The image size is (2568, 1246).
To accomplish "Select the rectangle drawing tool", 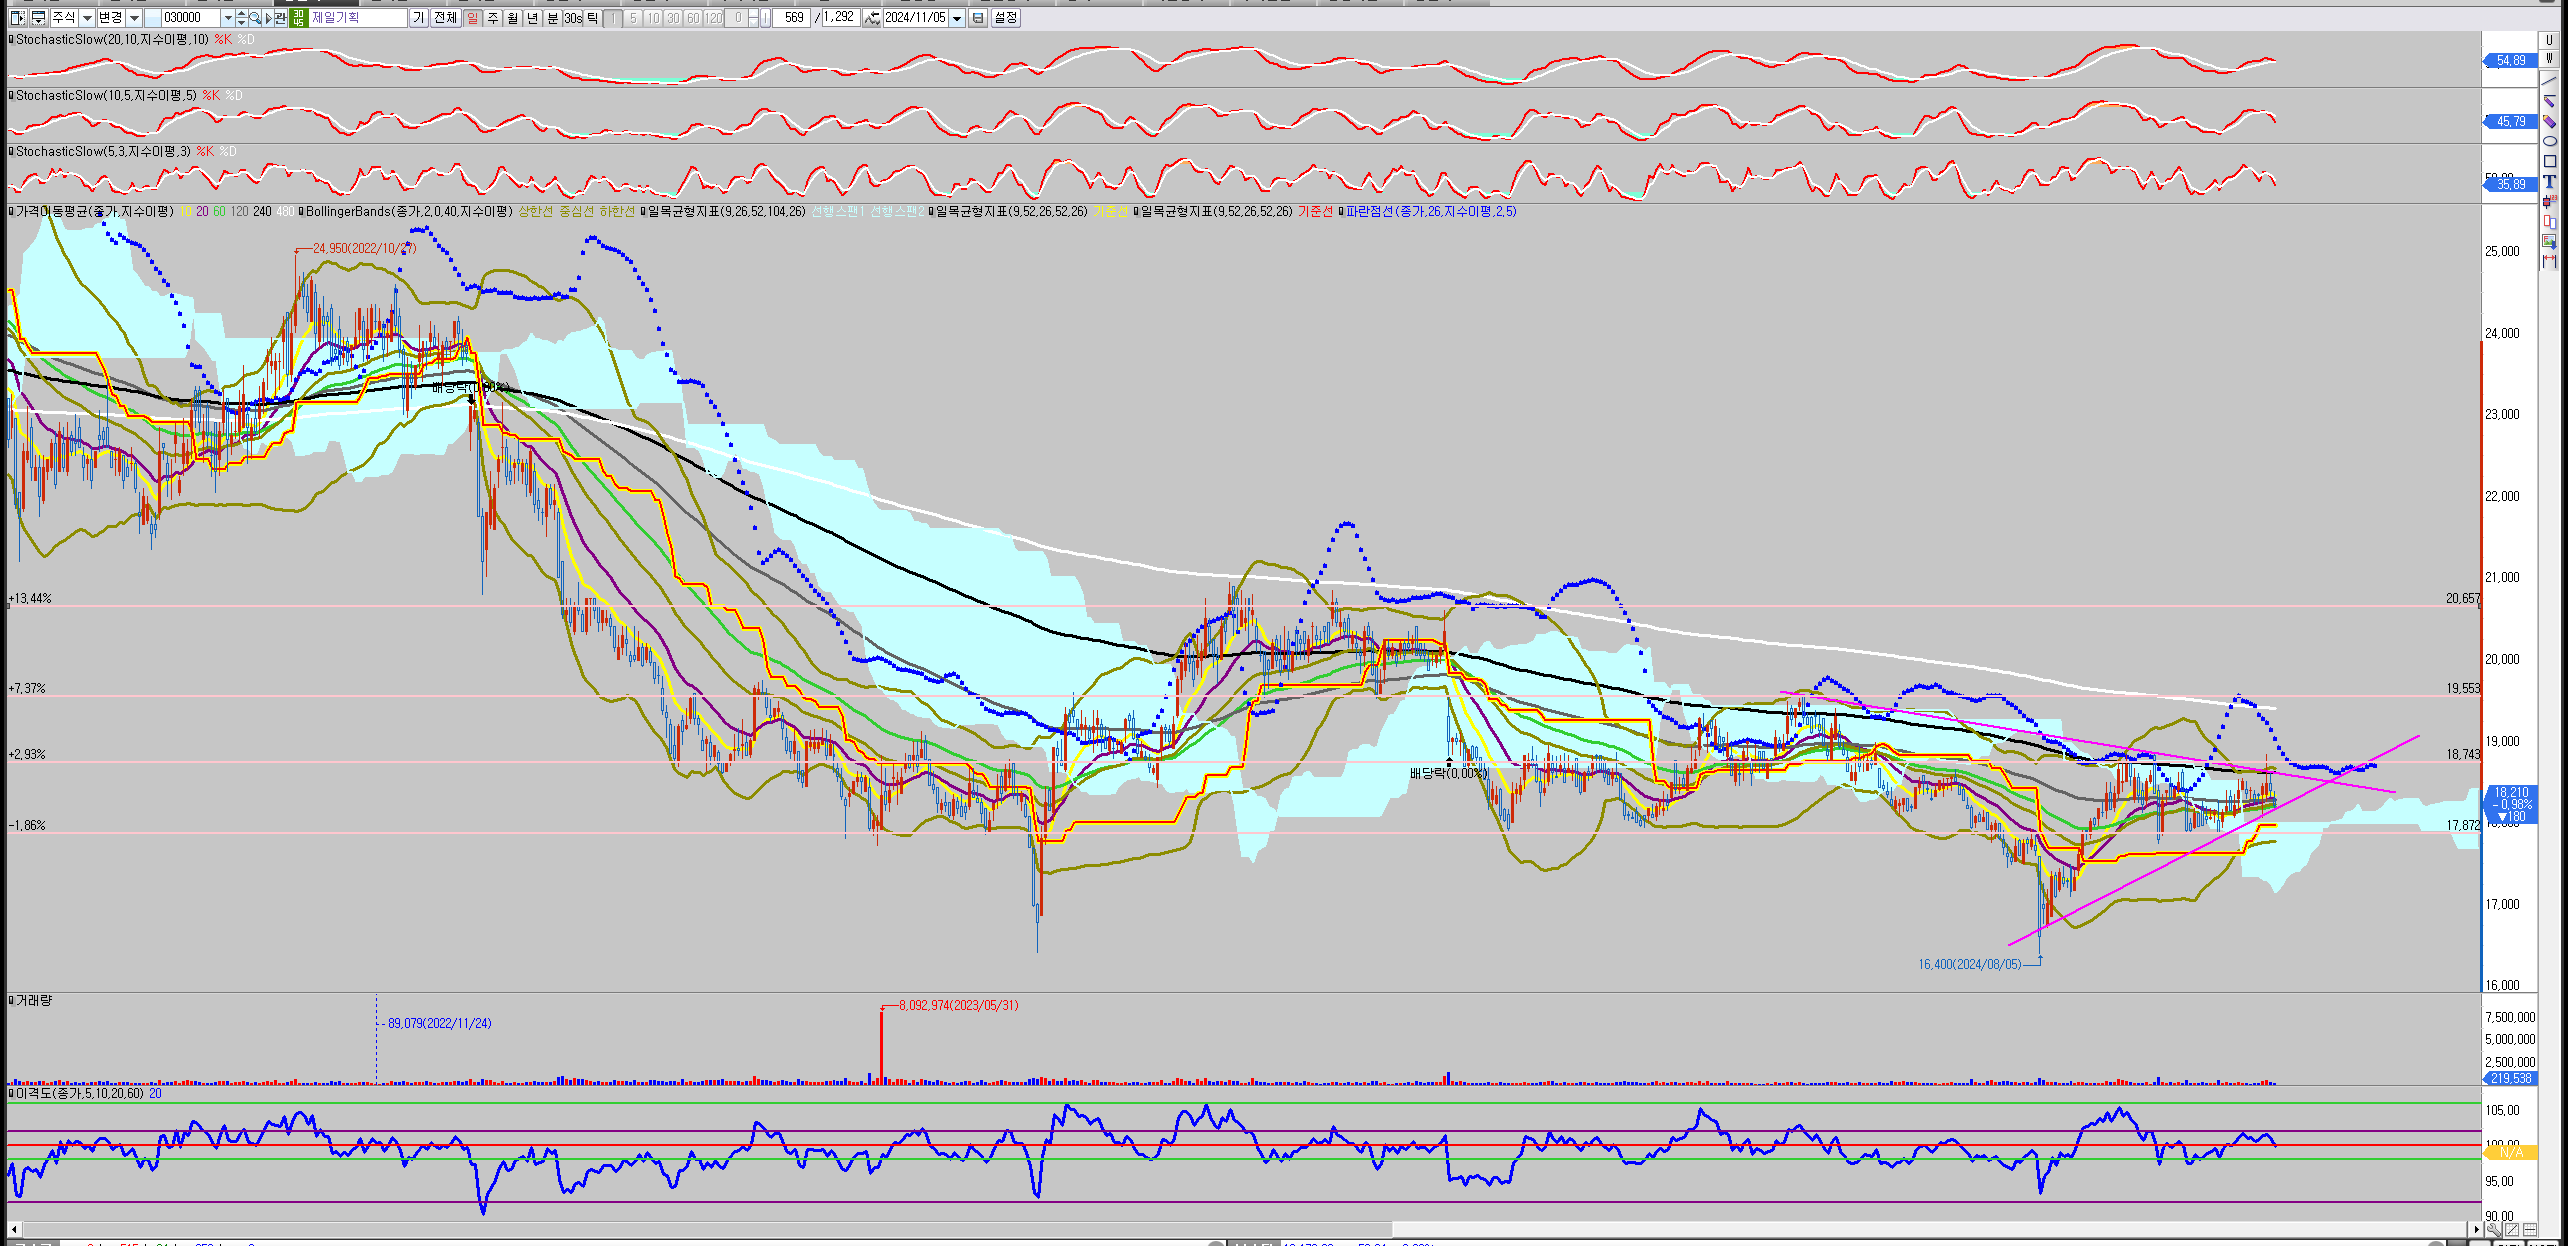I will point(2549,161).
